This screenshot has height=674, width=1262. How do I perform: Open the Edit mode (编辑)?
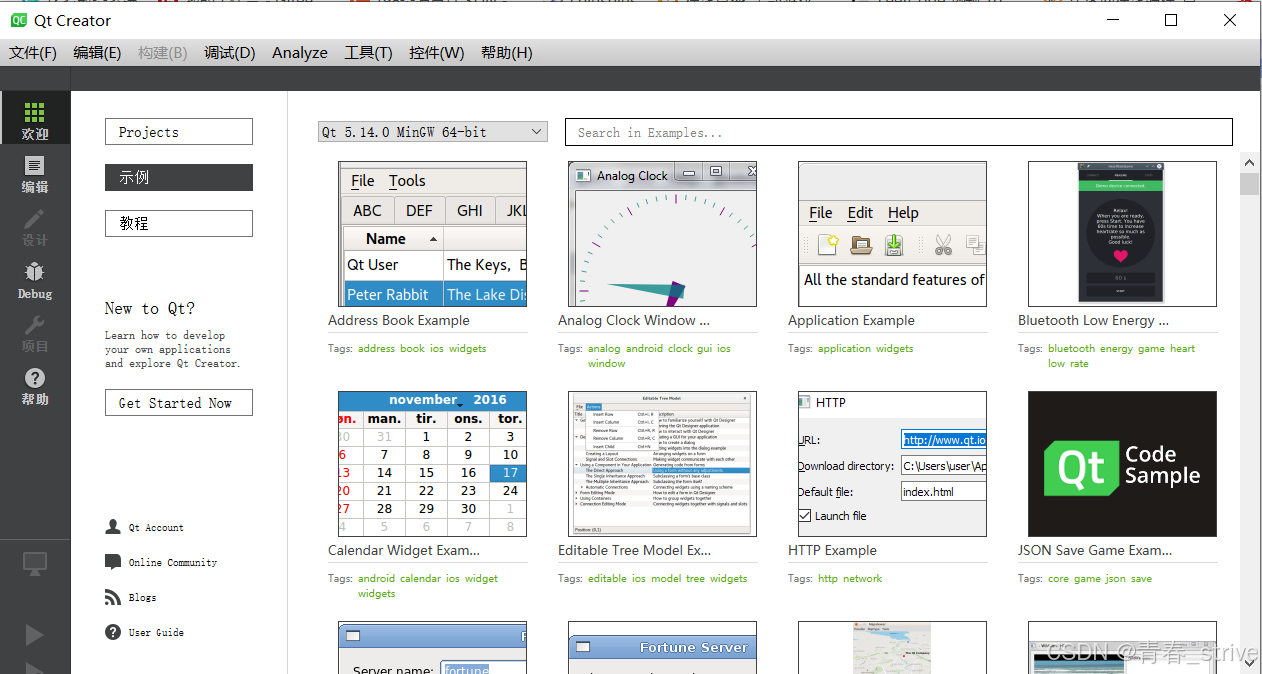pos(35,172)
